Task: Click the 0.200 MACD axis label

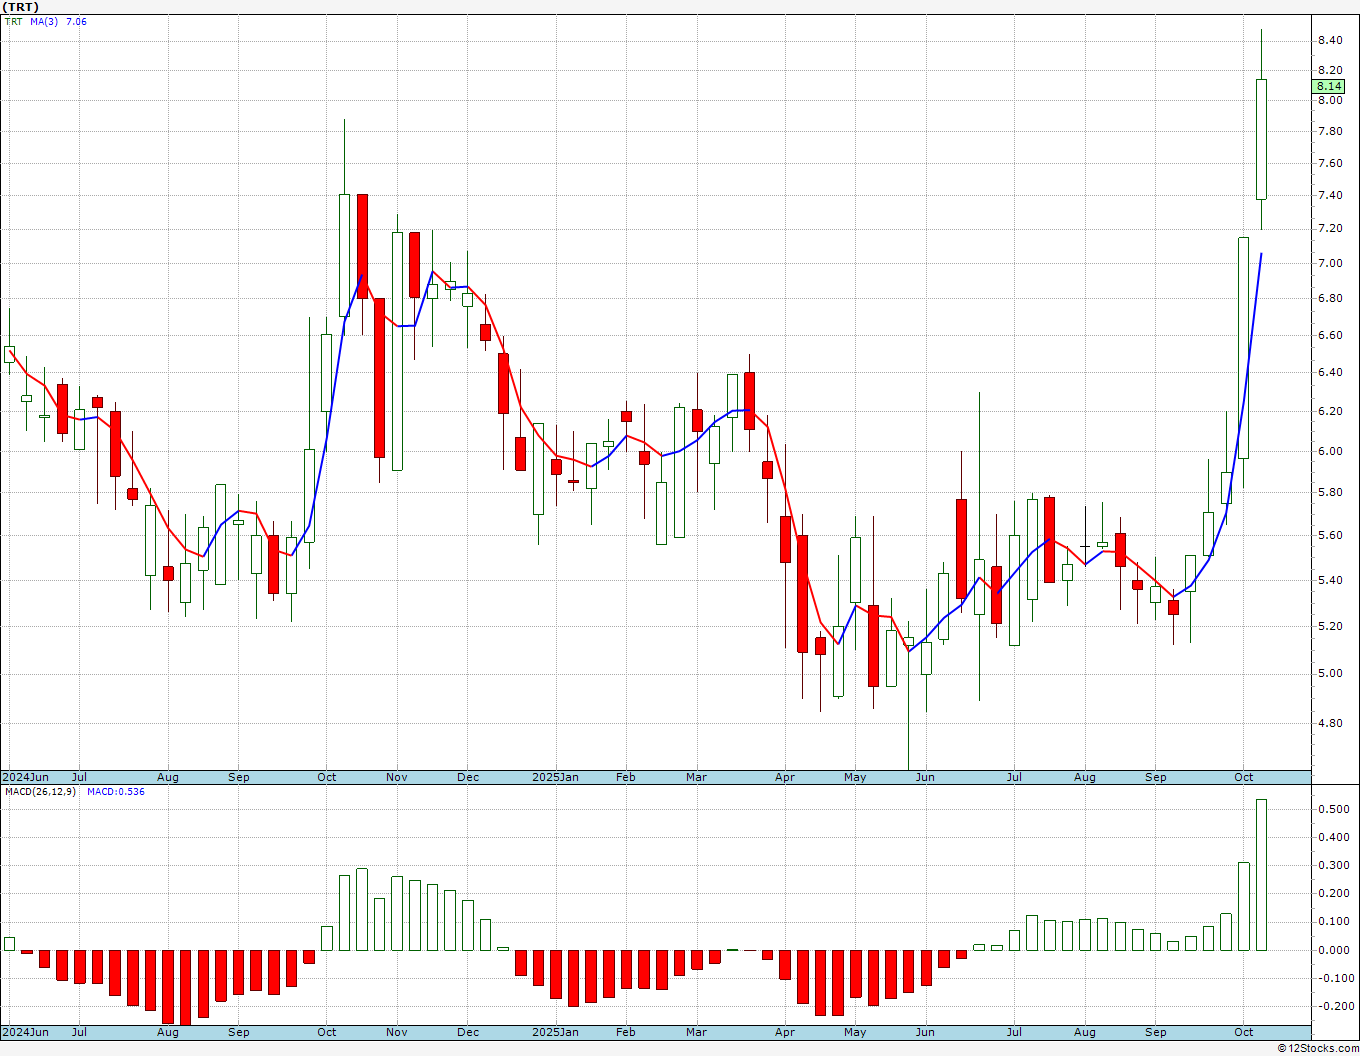Action: click(1332, 893)
